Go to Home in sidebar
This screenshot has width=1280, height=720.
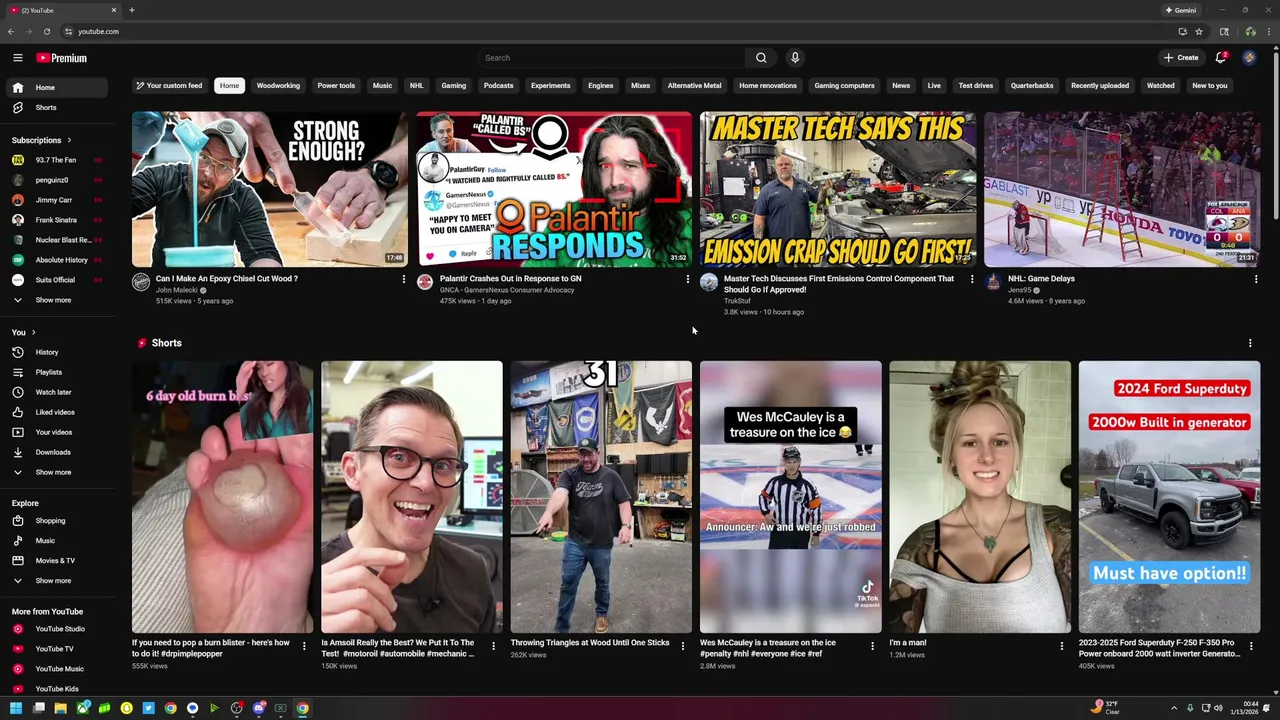click(x=55, y=88)
